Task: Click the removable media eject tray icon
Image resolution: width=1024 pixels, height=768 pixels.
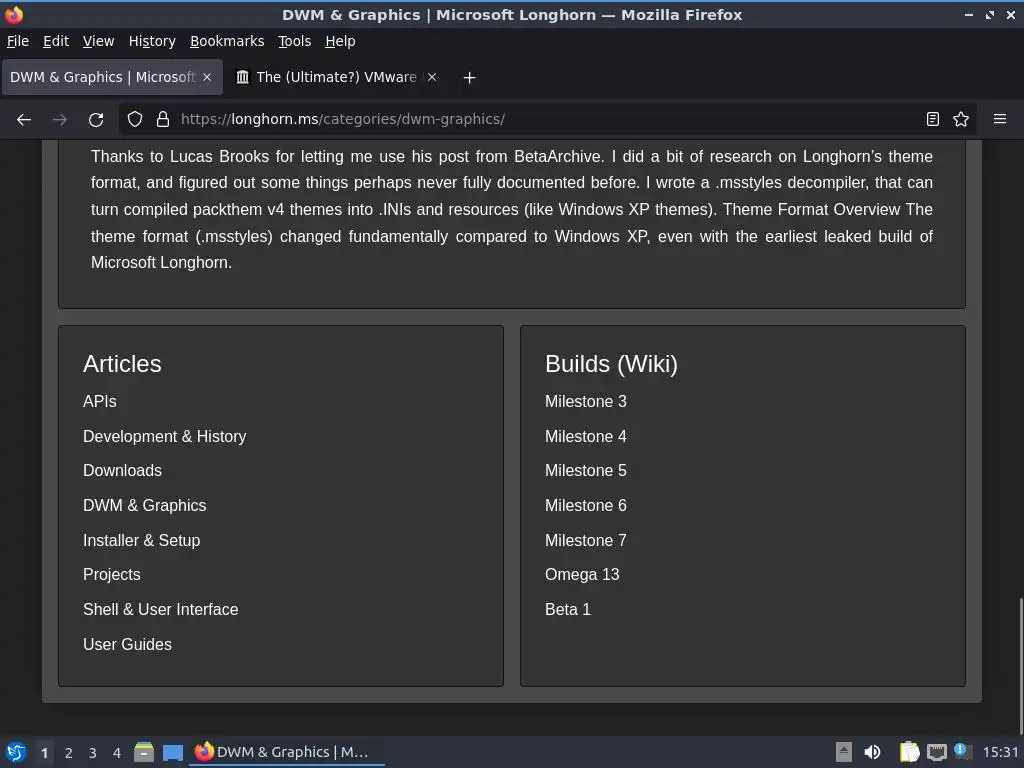Action: click(844, 752)
